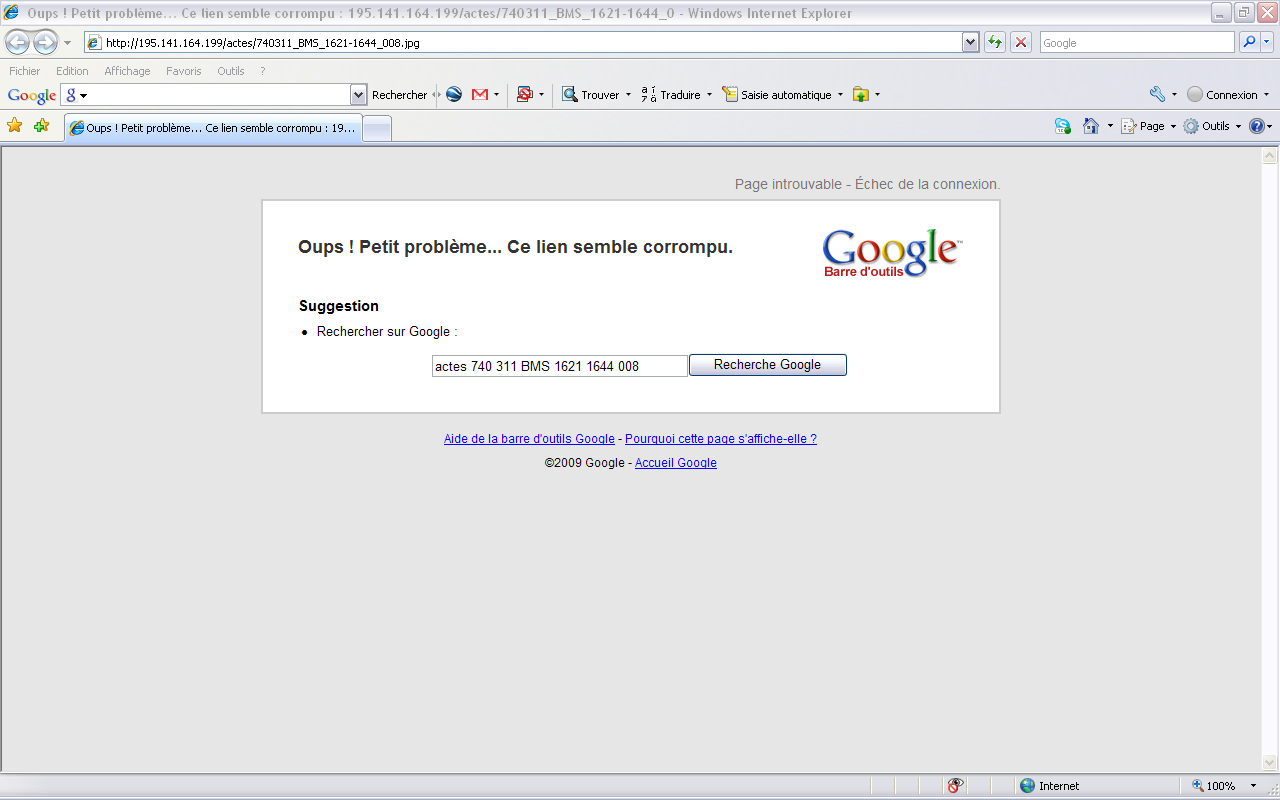Open the 100% zoom level control
The width and height of the screenshot is (1280, 800).
(1225, 786)
